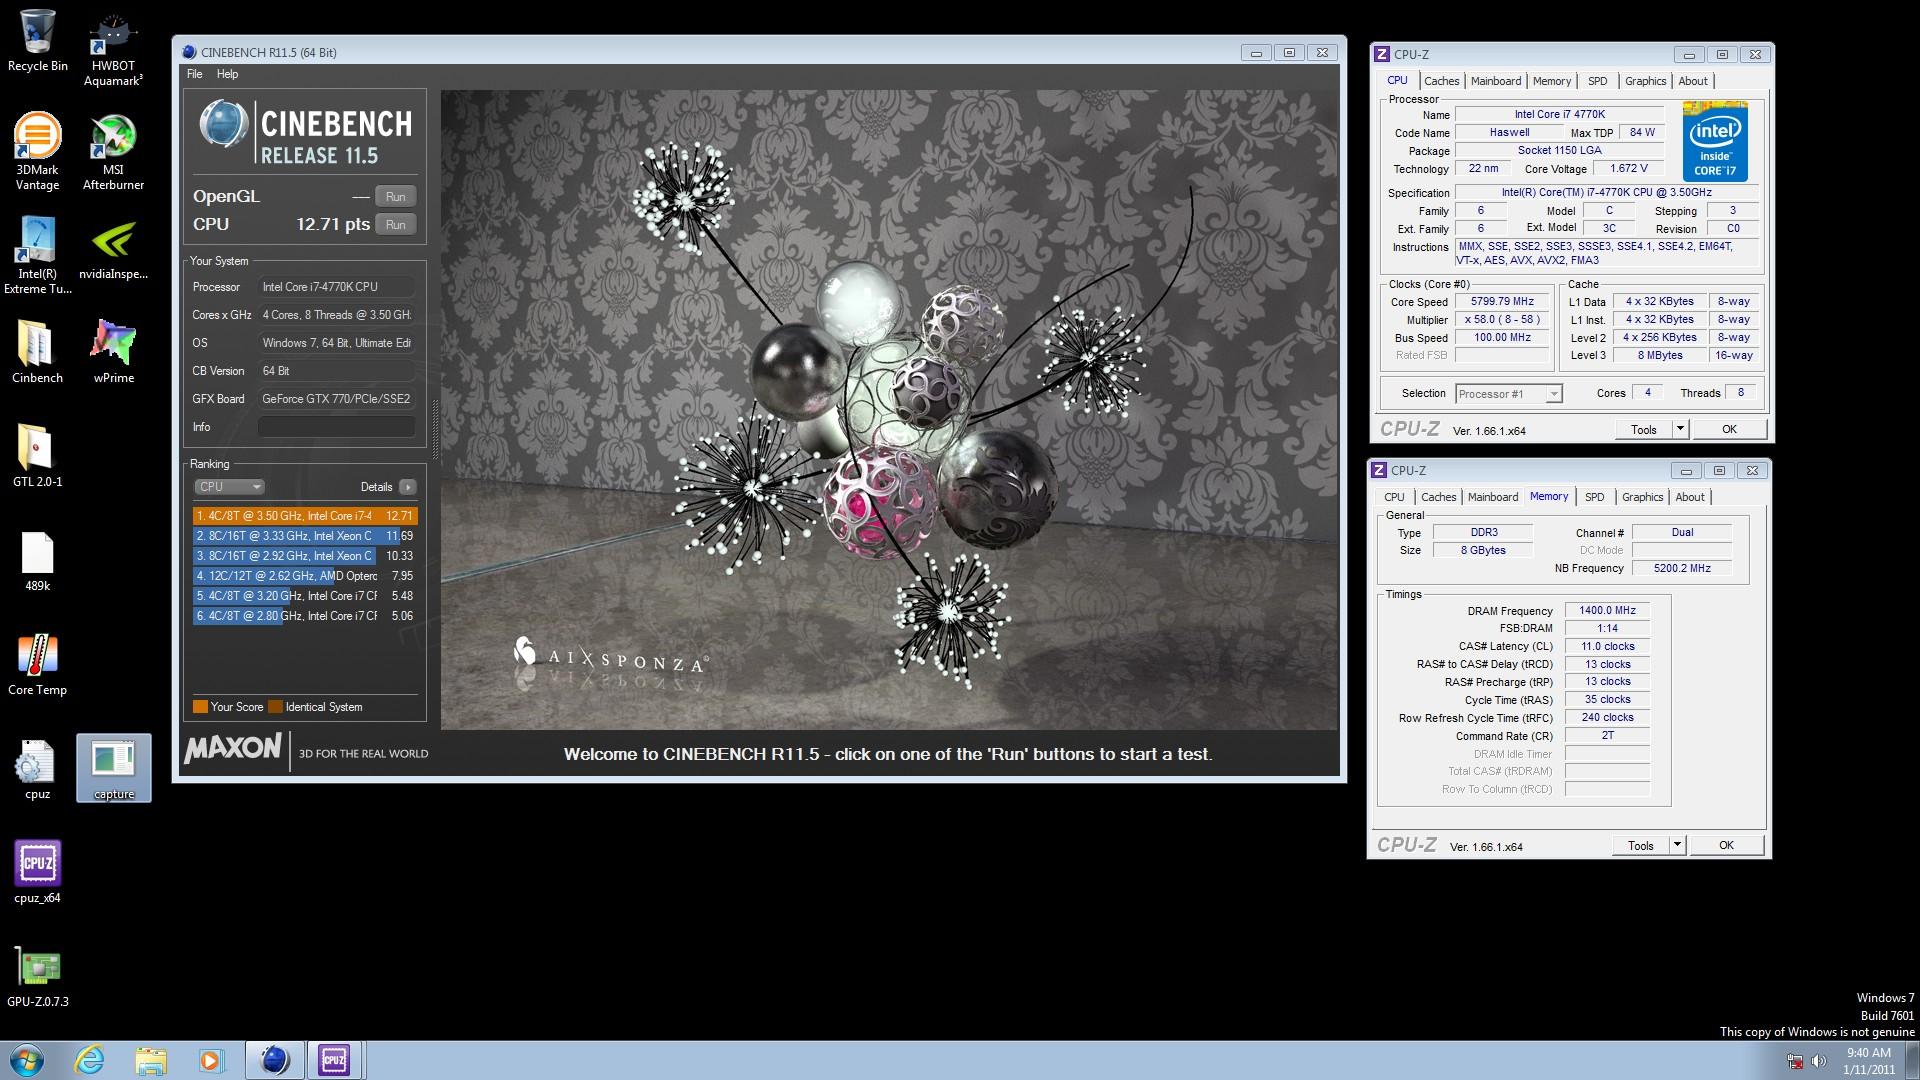Open the cpuz settings file icon
This screenshot has height=1080, width=1920.
pos(37,768)
